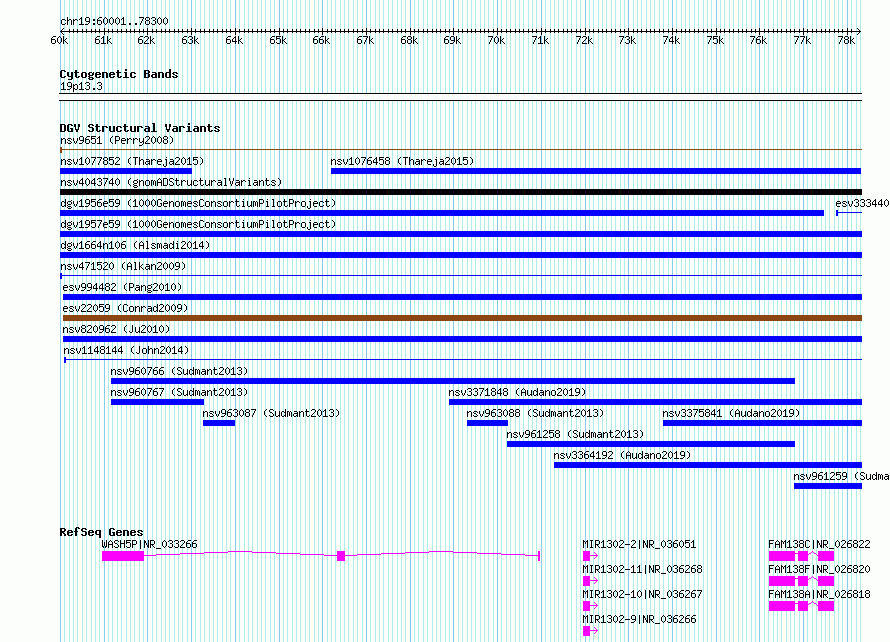Select the blue bar under nsv3364192

[708, 465]
